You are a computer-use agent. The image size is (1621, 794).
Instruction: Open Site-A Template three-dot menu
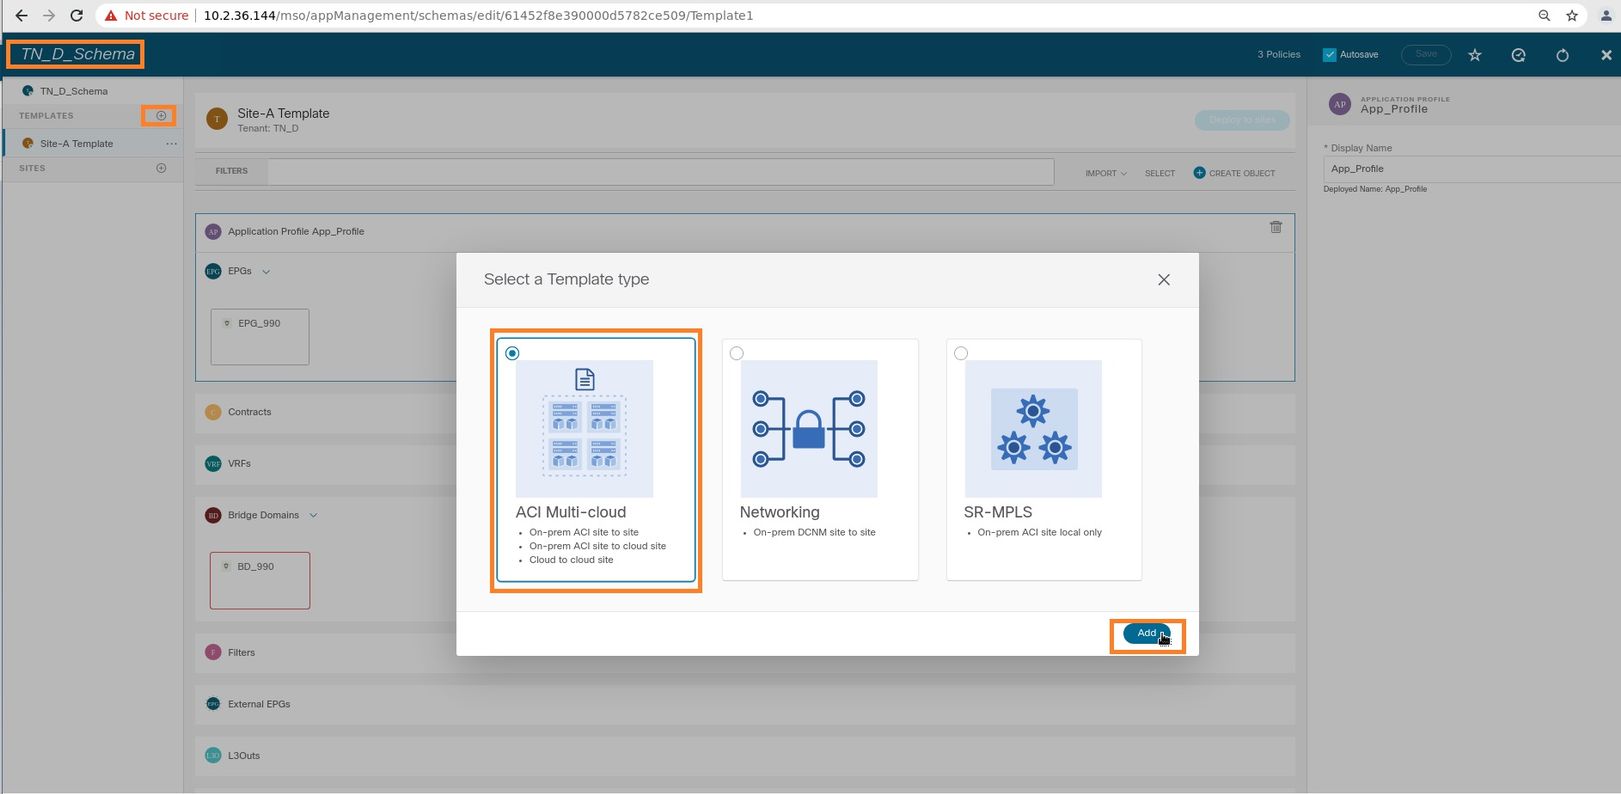click(x=171, y=144)
